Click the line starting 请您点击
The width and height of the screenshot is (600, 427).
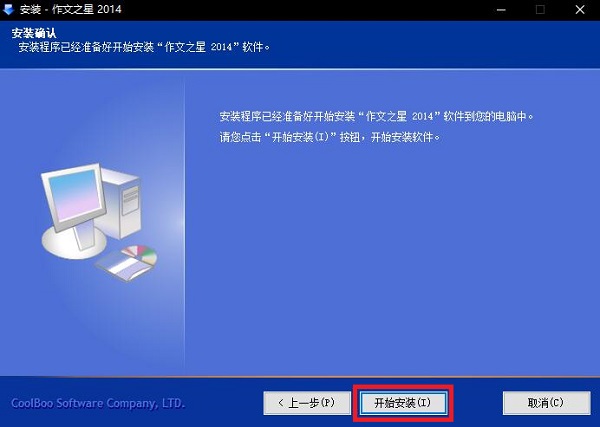tap(330, 137)
